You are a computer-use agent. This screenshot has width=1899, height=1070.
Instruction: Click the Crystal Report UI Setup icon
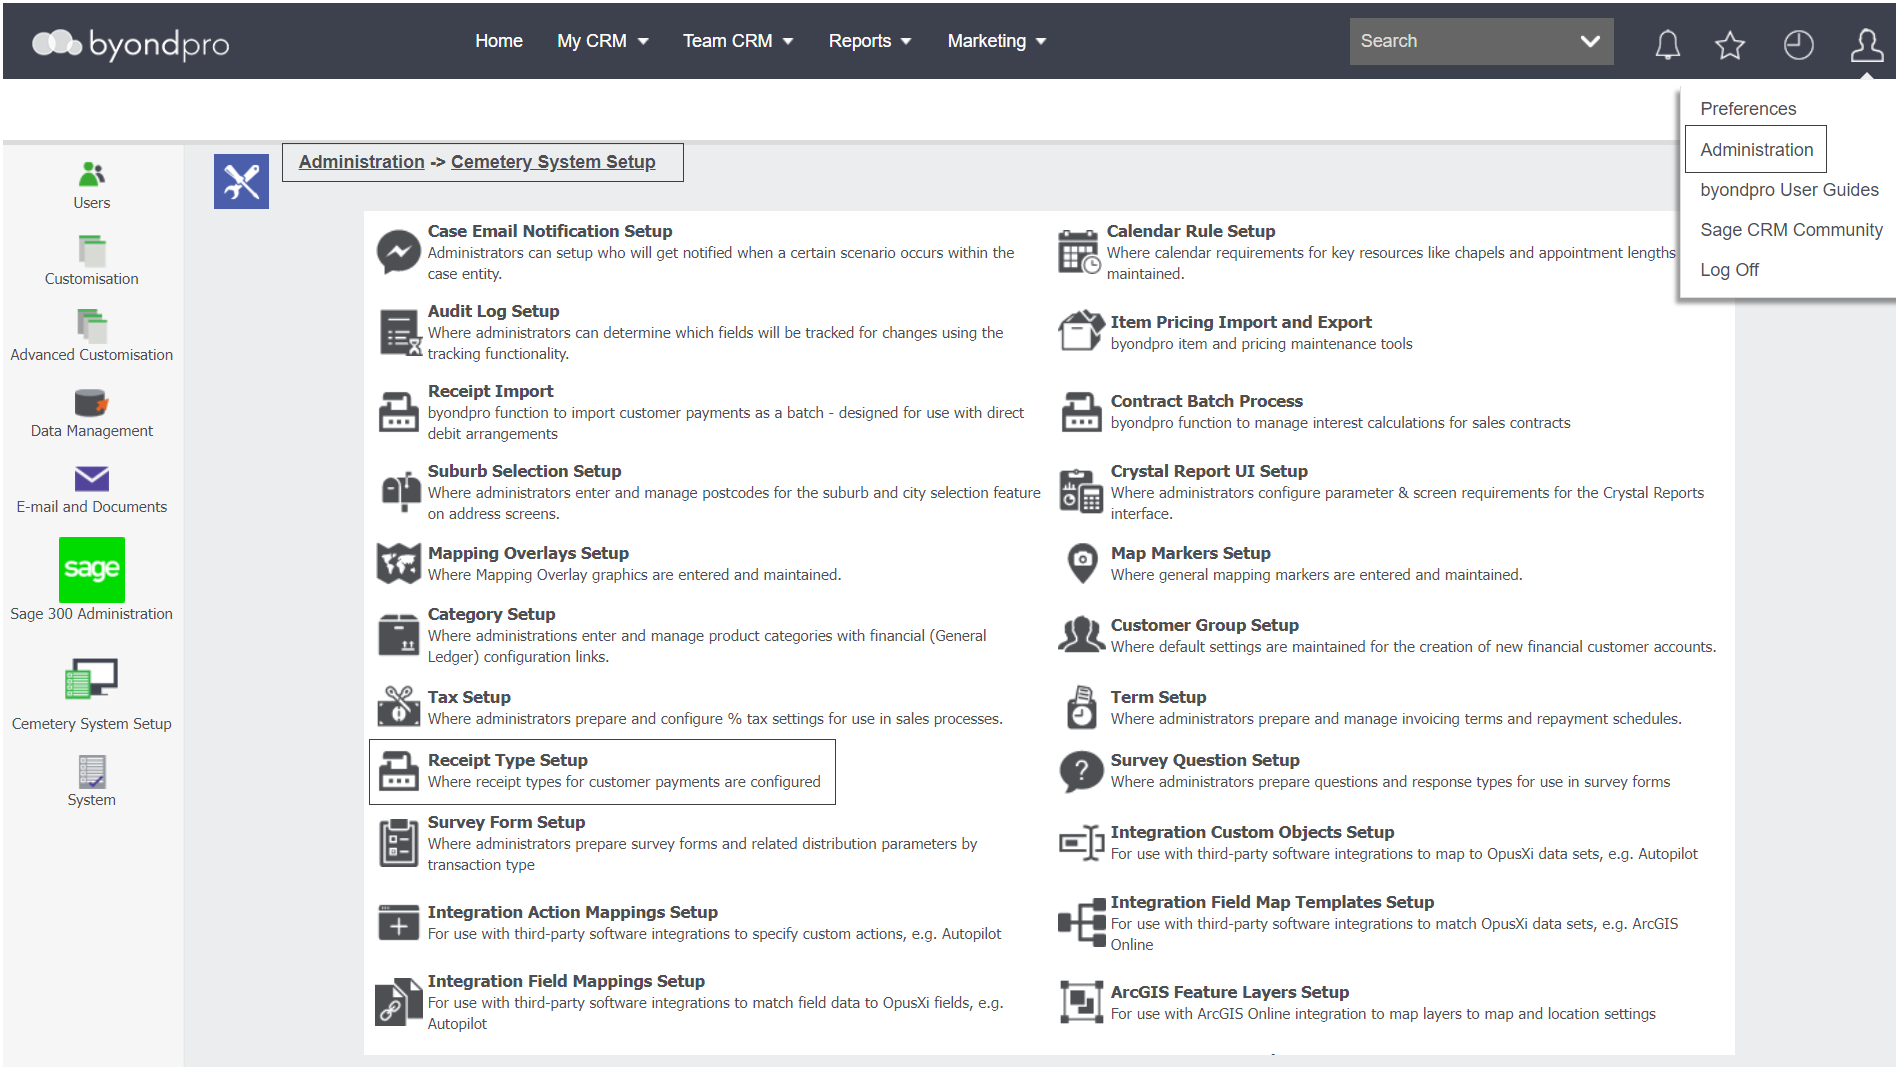coord(1081,492)
